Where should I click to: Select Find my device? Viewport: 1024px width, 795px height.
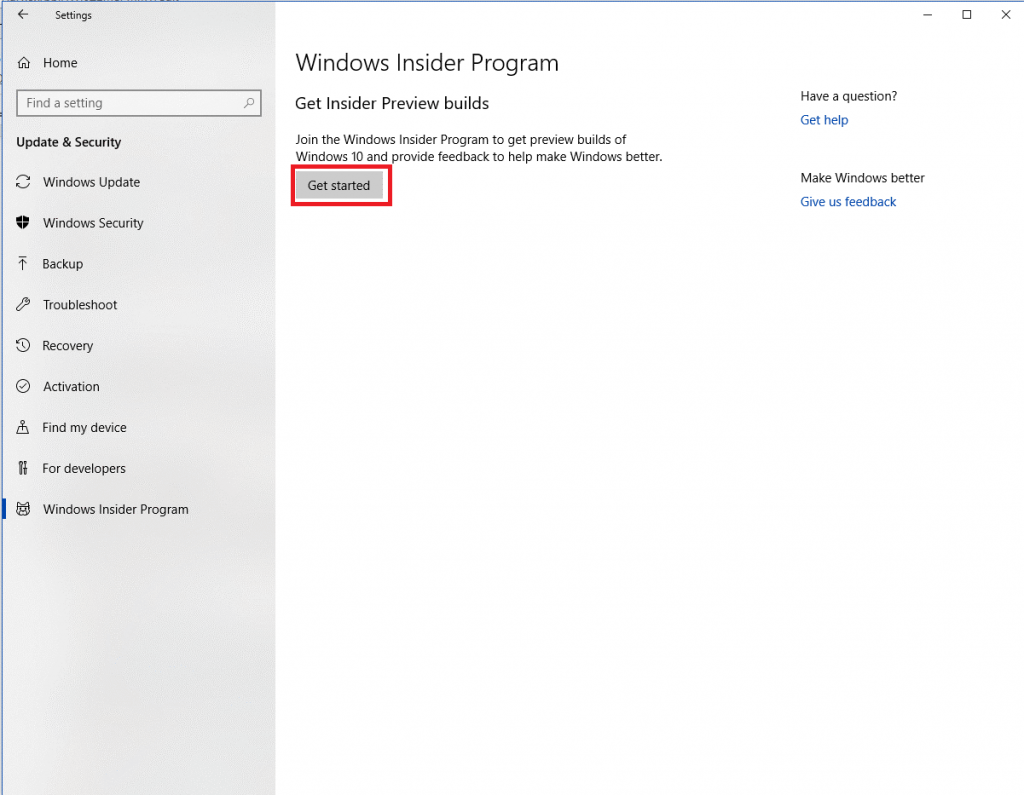(84, 427)
